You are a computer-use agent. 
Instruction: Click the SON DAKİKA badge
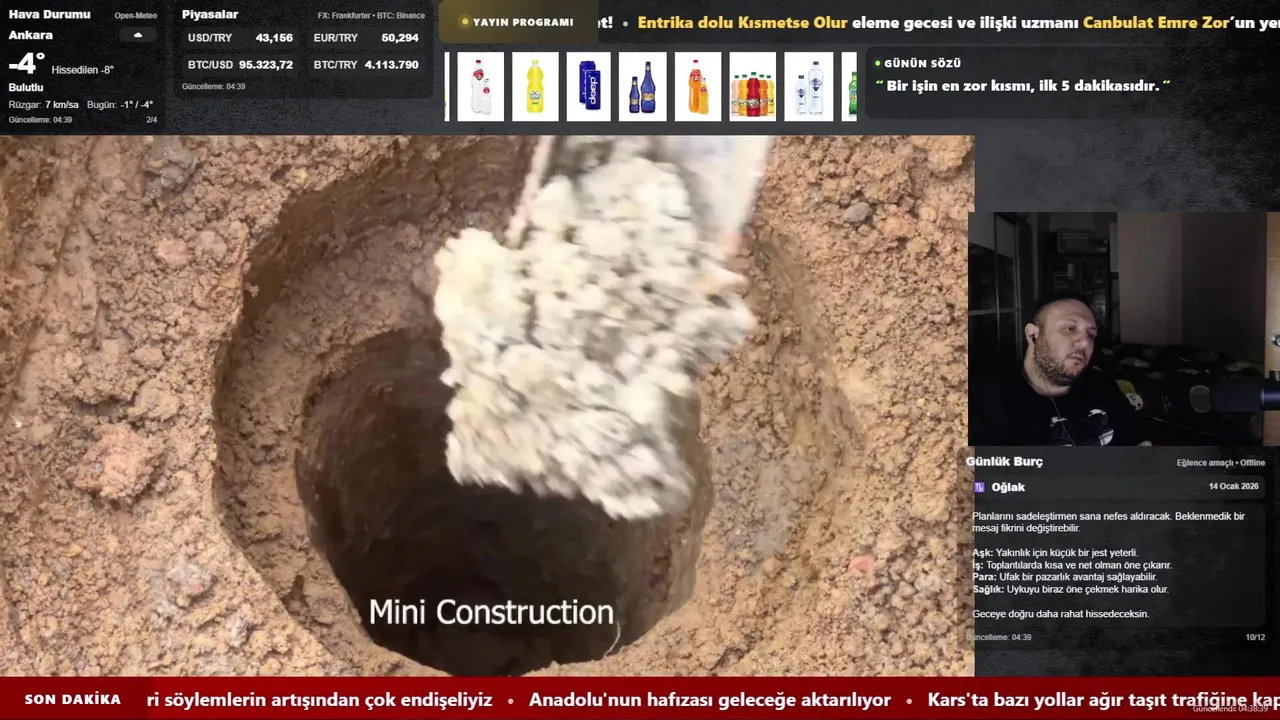73,699
